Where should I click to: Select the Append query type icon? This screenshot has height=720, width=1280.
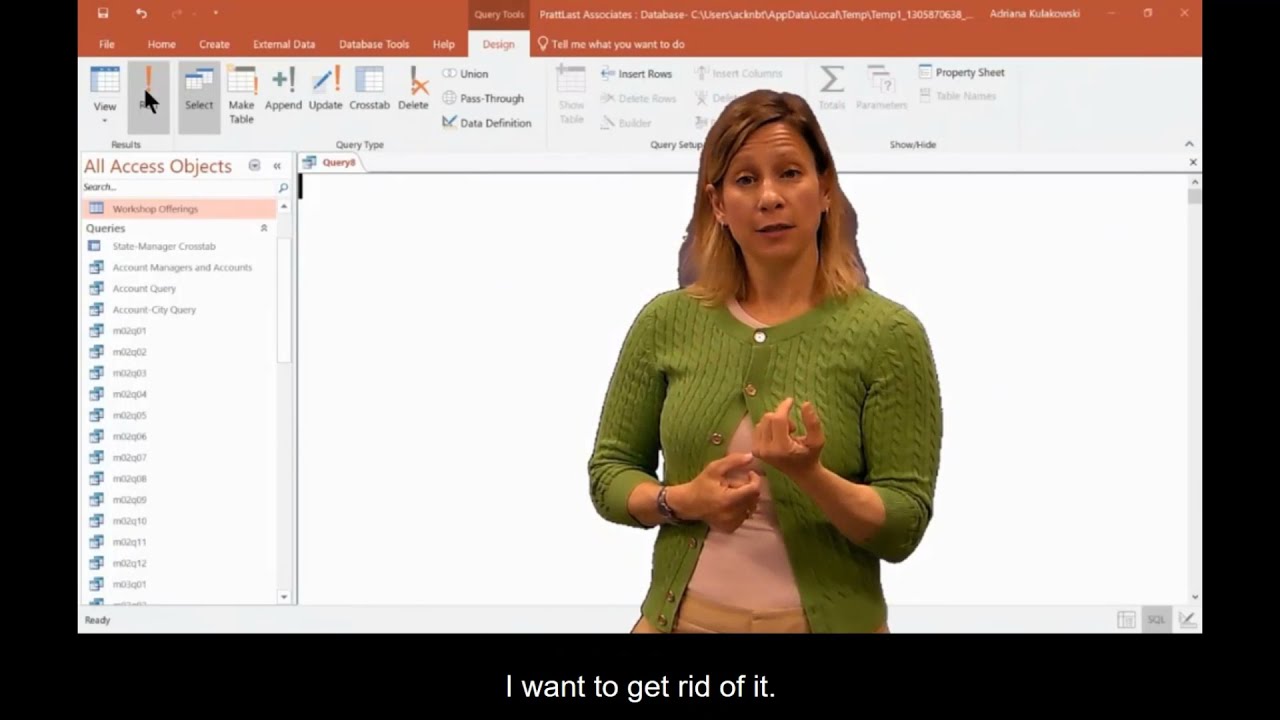click(283, 82)
